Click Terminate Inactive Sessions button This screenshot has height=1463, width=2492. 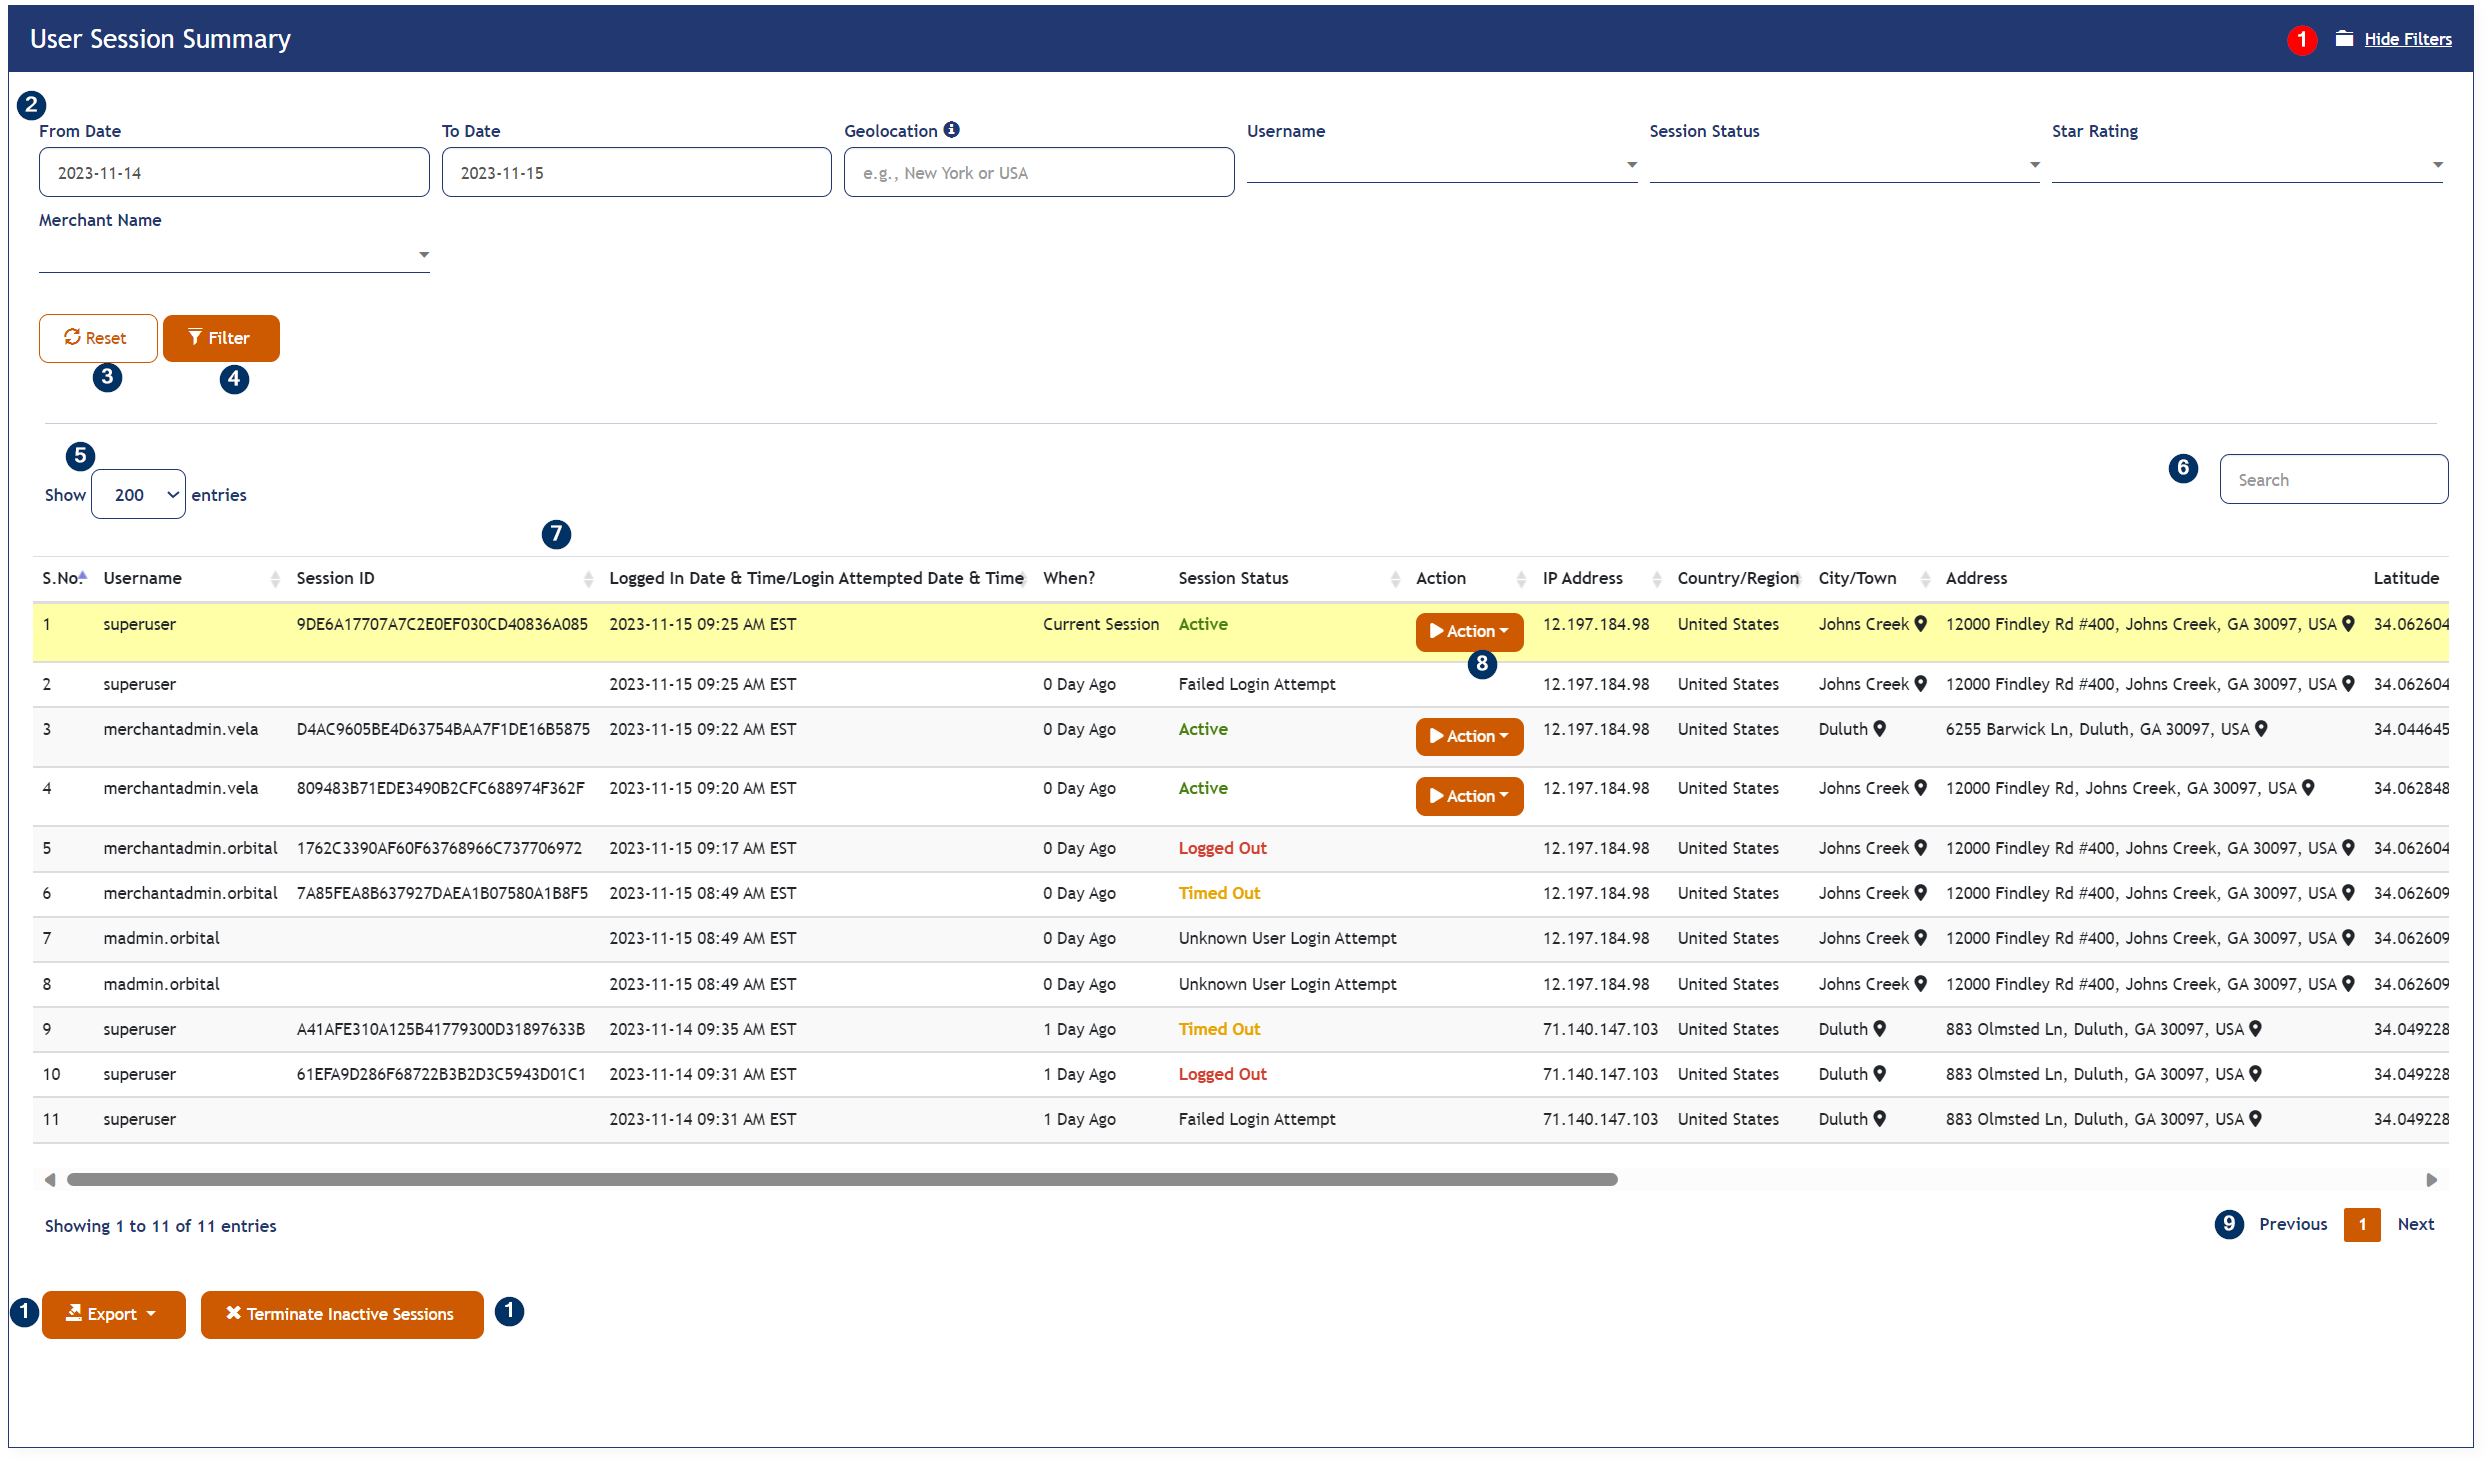click(342, 1314)
